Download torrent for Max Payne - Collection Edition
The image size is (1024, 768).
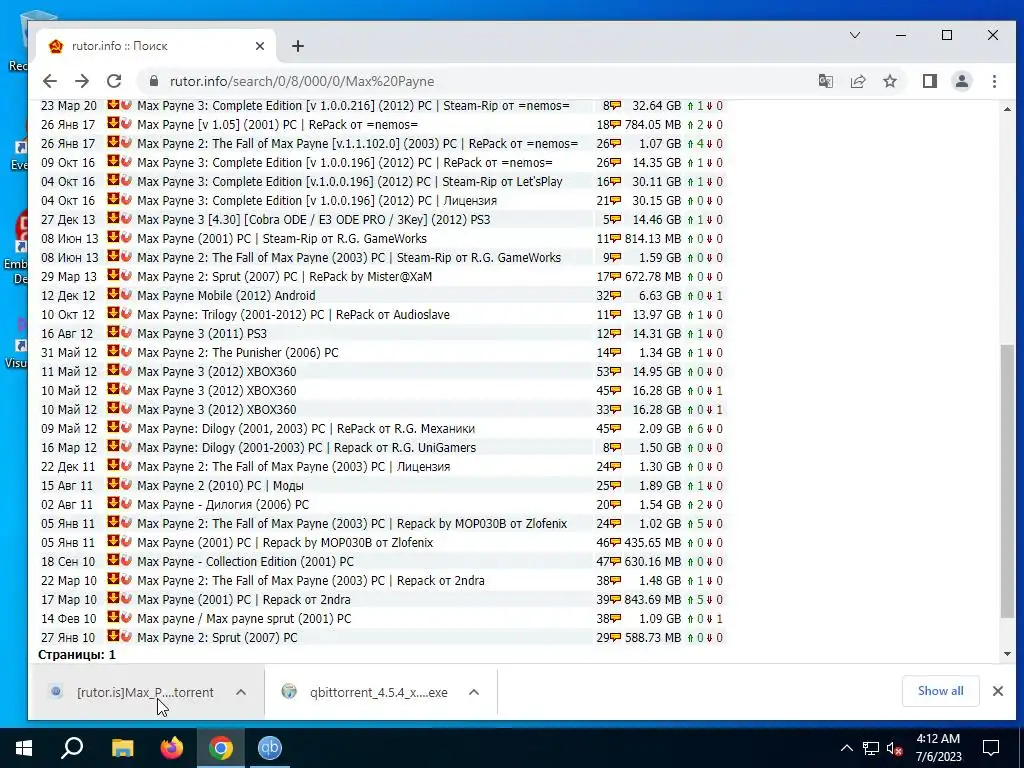[x=113, y=560]
